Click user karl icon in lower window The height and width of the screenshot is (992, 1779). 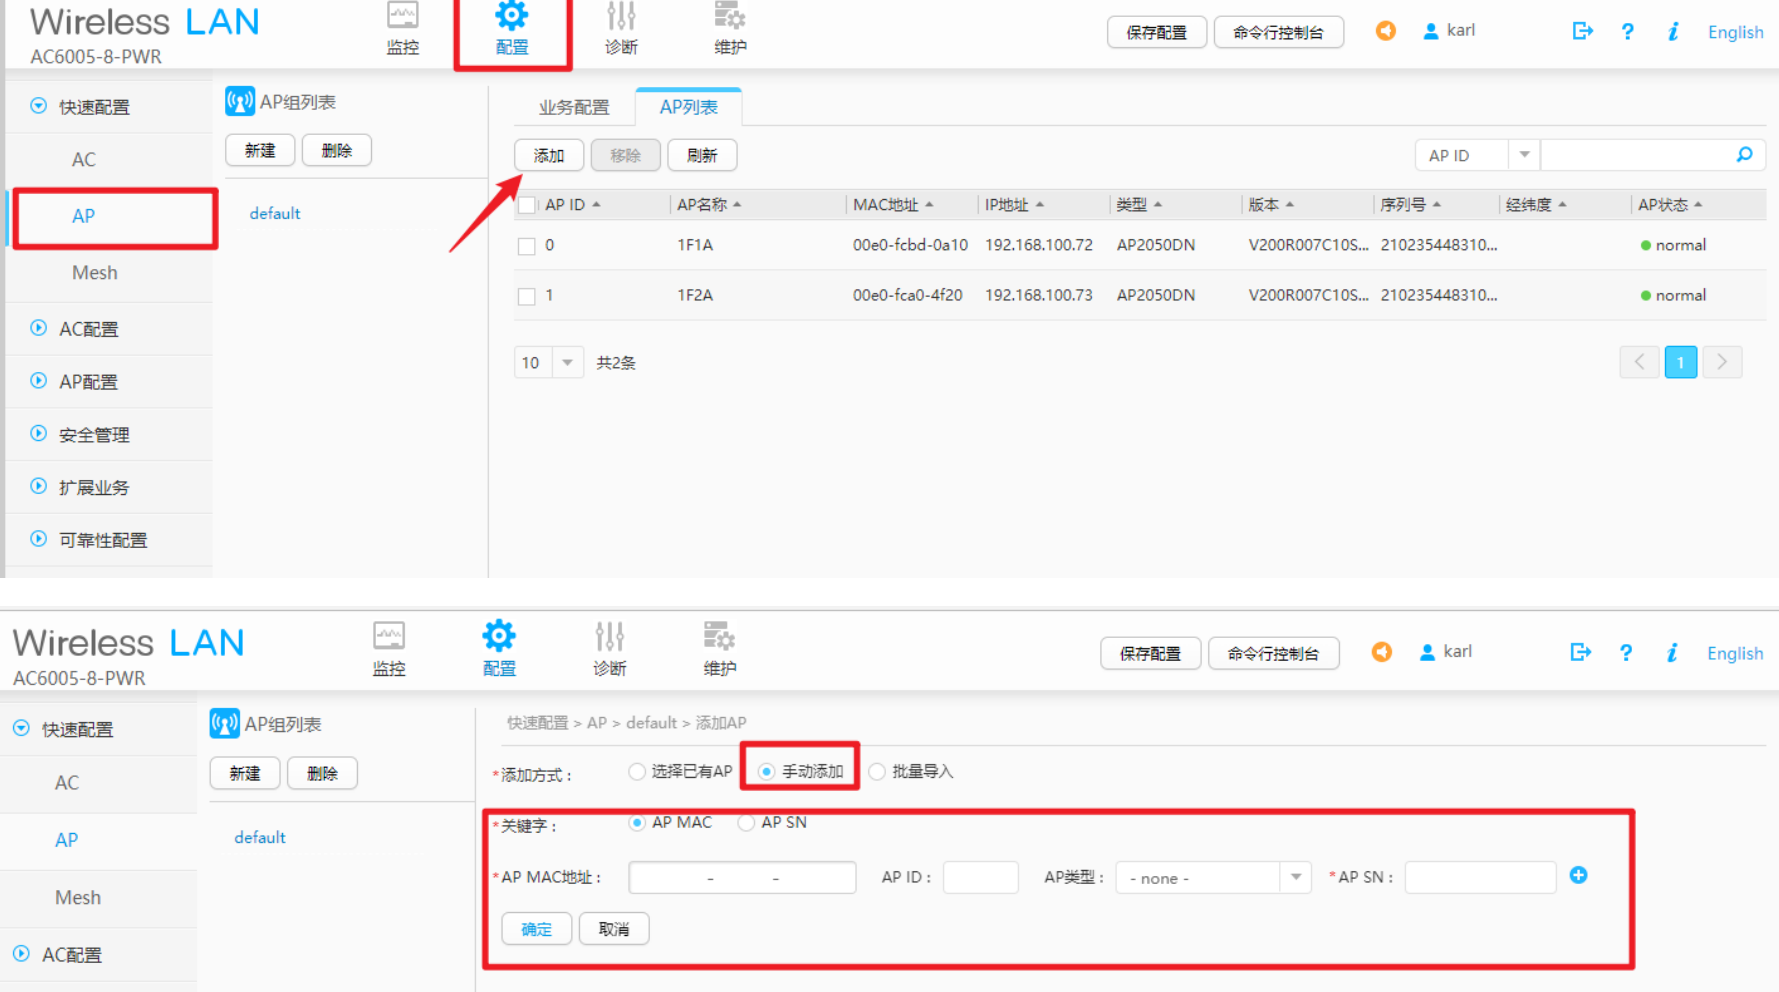click(1427, 653)
